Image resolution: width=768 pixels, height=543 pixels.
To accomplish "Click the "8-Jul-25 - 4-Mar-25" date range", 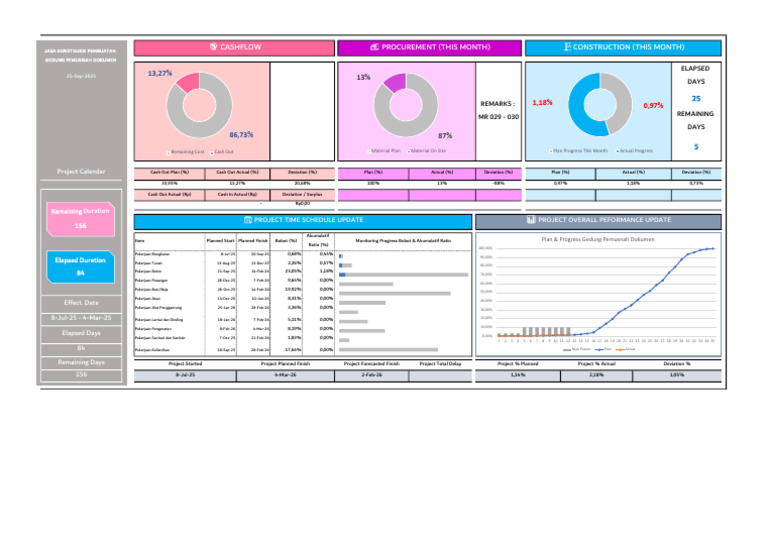I will 81,318.
